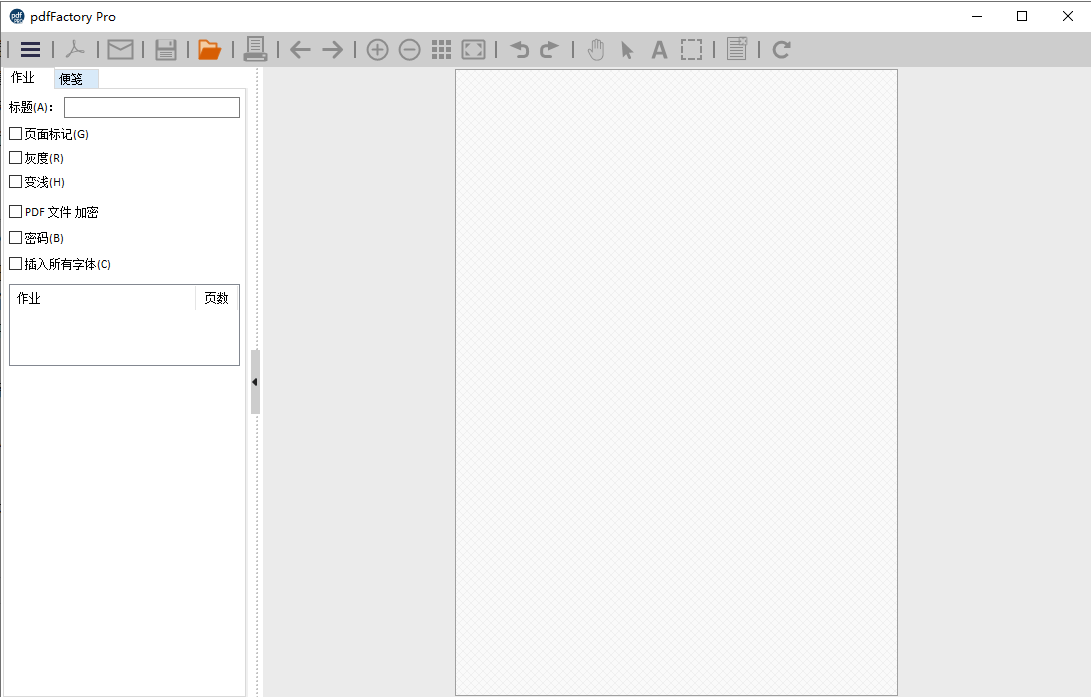Toggle the 灰度(R) grayscale checkbox
Image resolution: width=1091 pixels, height=697 pixels.
16,158
